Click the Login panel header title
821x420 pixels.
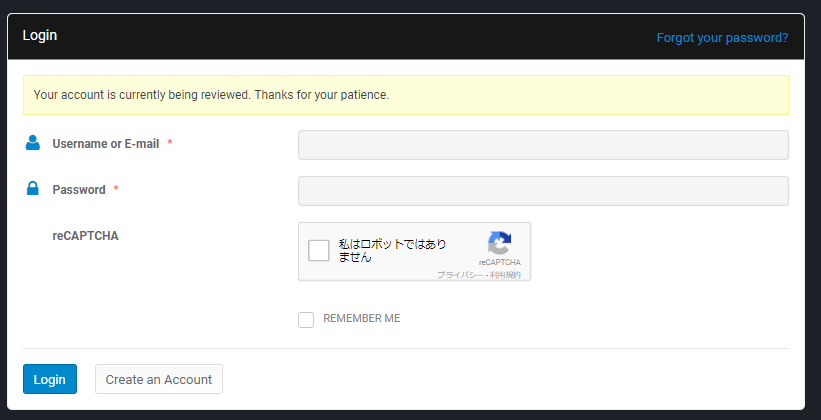40,36
